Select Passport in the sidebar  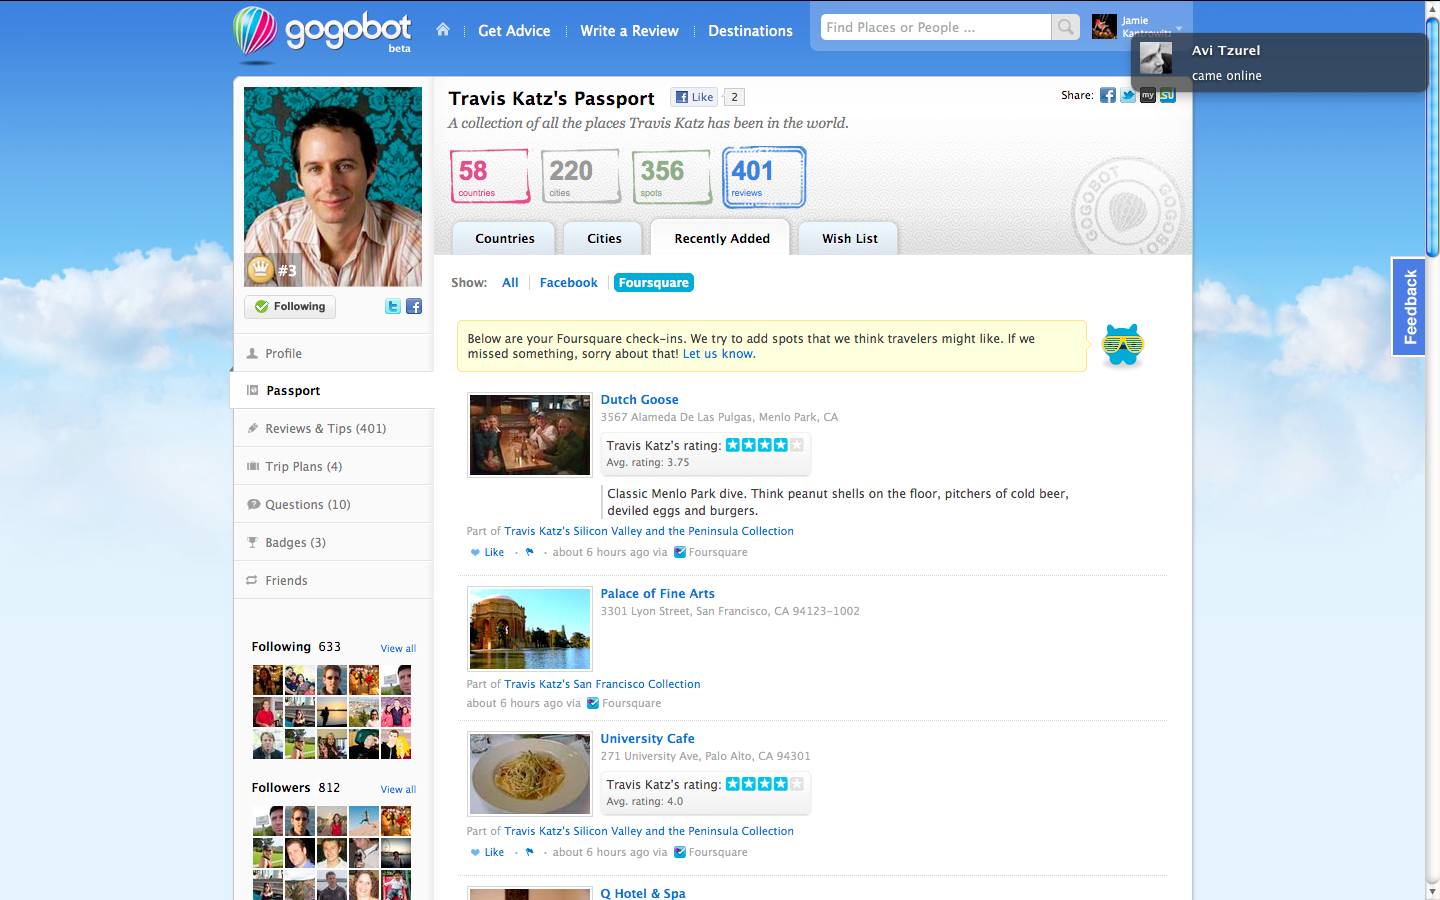(333, 390)
